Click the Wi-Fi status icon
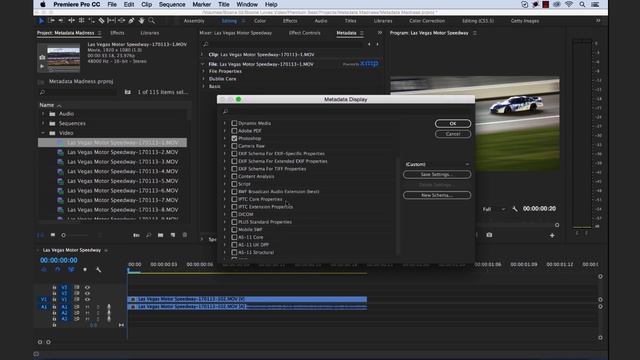Image resolution: width=640 pixels, height=360 pixels. click(569, 4)
